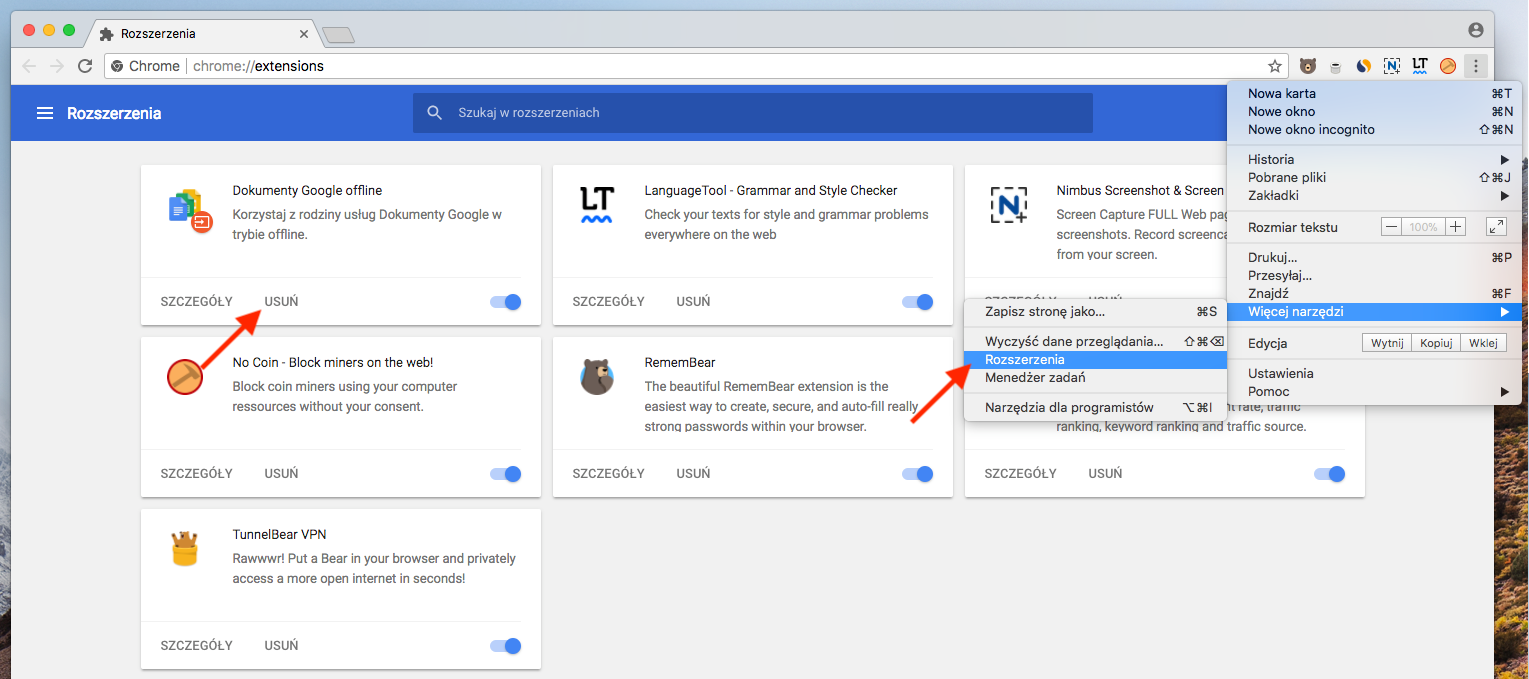Open Pobrane pliki from the menu
This screenshot has width=1529, height=679.
coord(1375,177)
